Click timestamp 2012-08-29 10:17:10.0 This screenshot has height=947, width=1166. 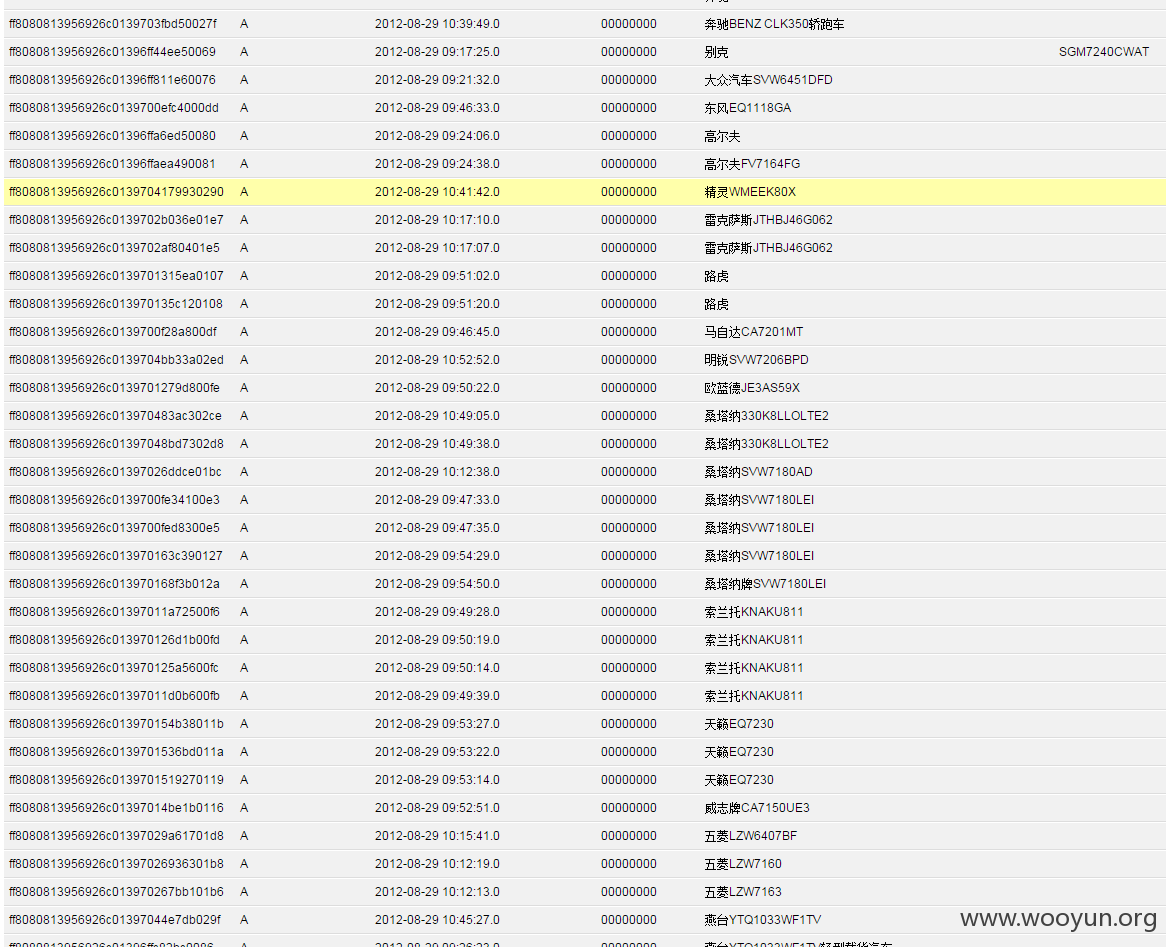click(437, 220)
